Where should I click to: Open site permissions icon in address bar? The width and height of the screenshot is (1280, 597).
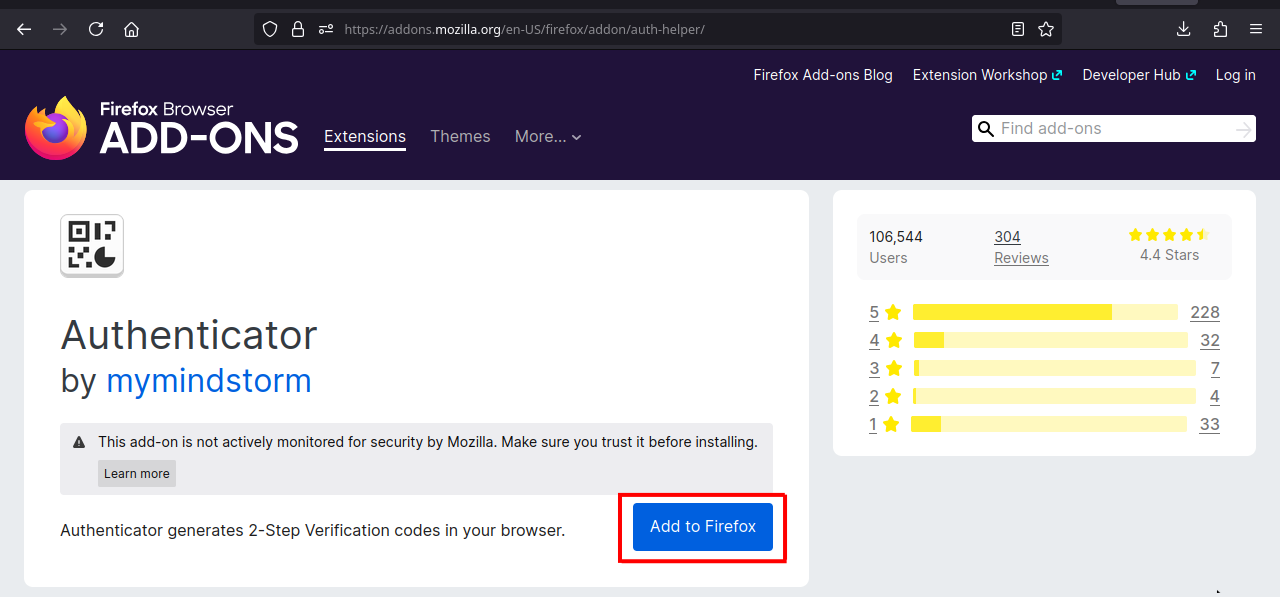click(x=325, y=29)
